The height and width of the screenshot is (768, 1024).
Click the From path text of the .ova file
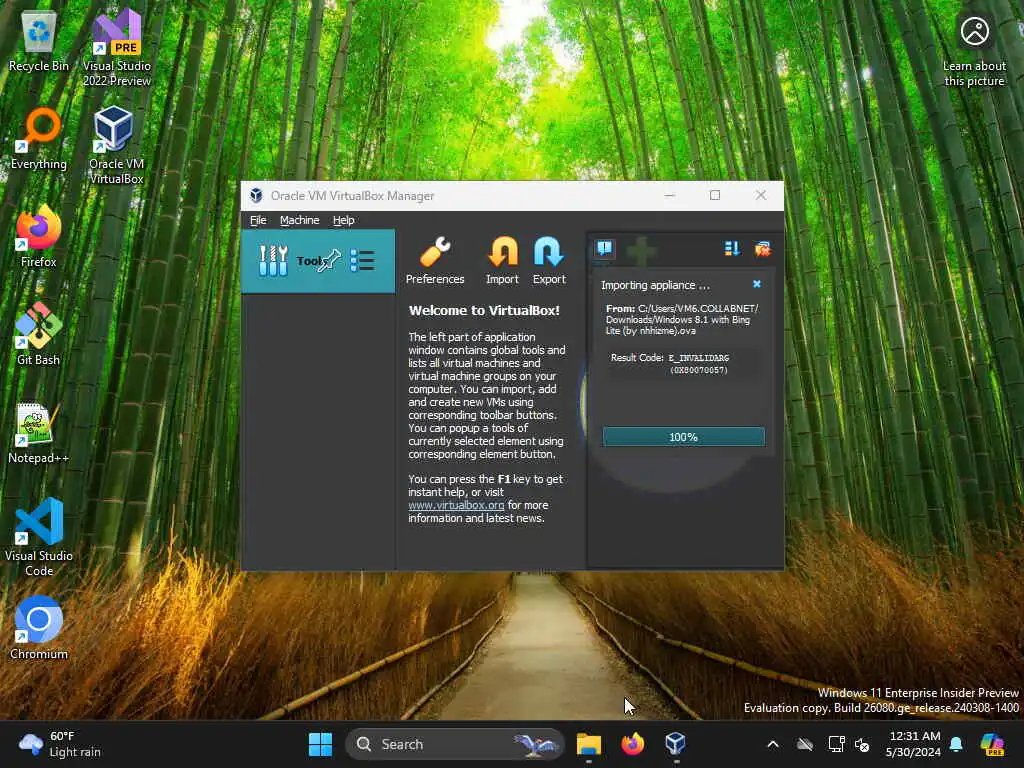pyautogui.click(x=682, y=319)
